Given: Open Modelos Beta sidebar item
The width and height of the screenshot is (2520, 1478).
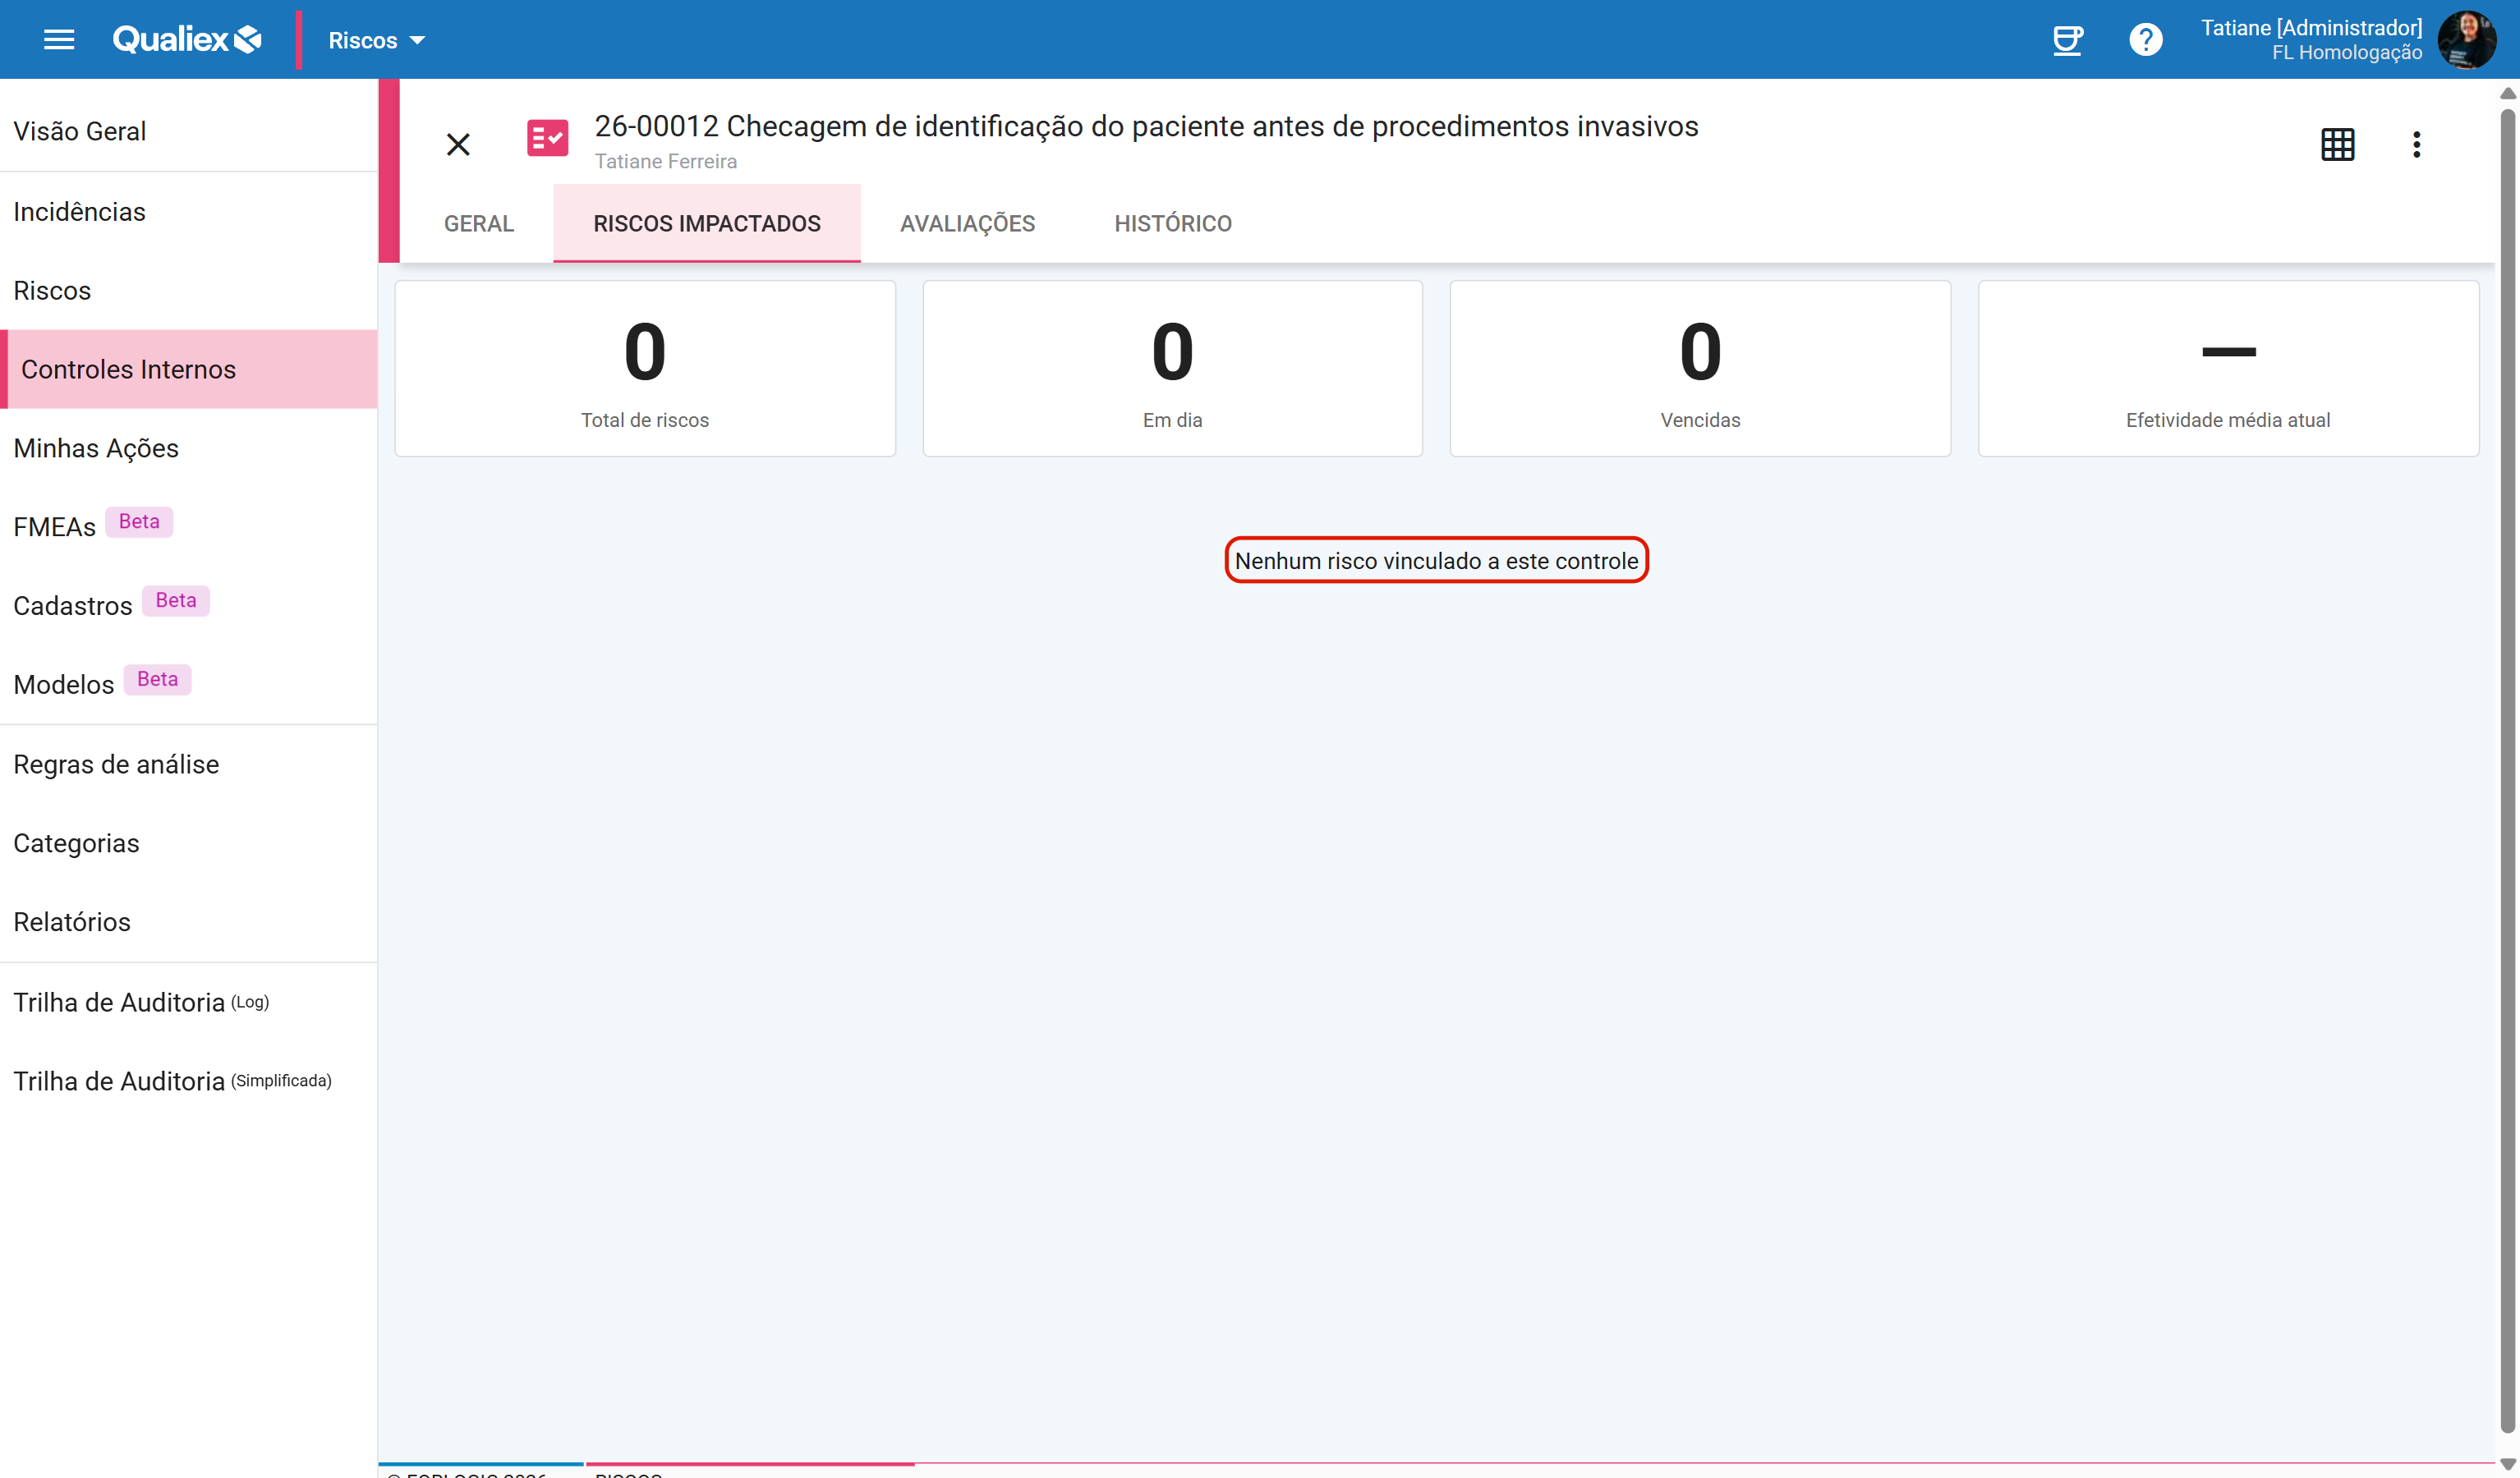Looking at the screenshot, I should [189, 684].
